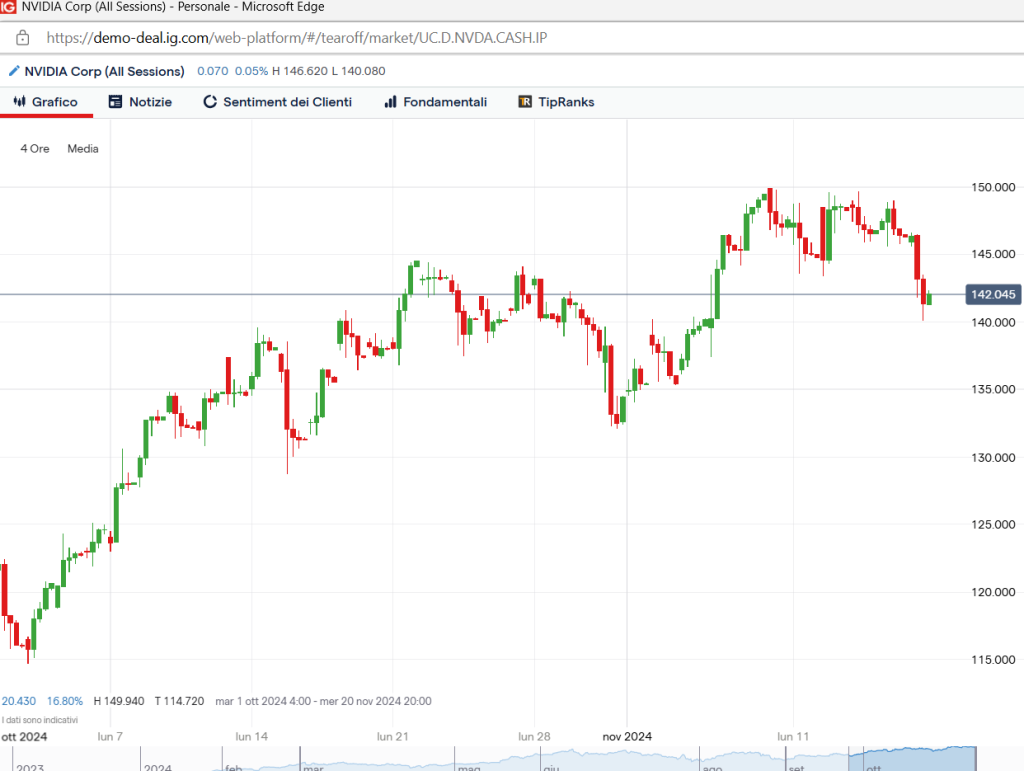Click the 145.000 price axis label
Viewport: 1024px width, 771px height.
click(993, 254)
